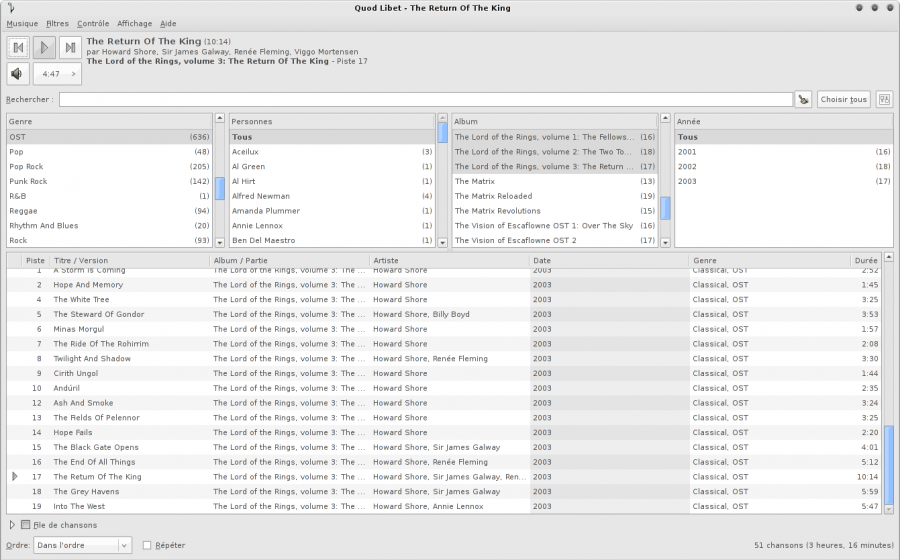Sort by the Artiste column header
The height and width of the screenshot is (560, 900).
pyautogui.click(x=449, y=260)
